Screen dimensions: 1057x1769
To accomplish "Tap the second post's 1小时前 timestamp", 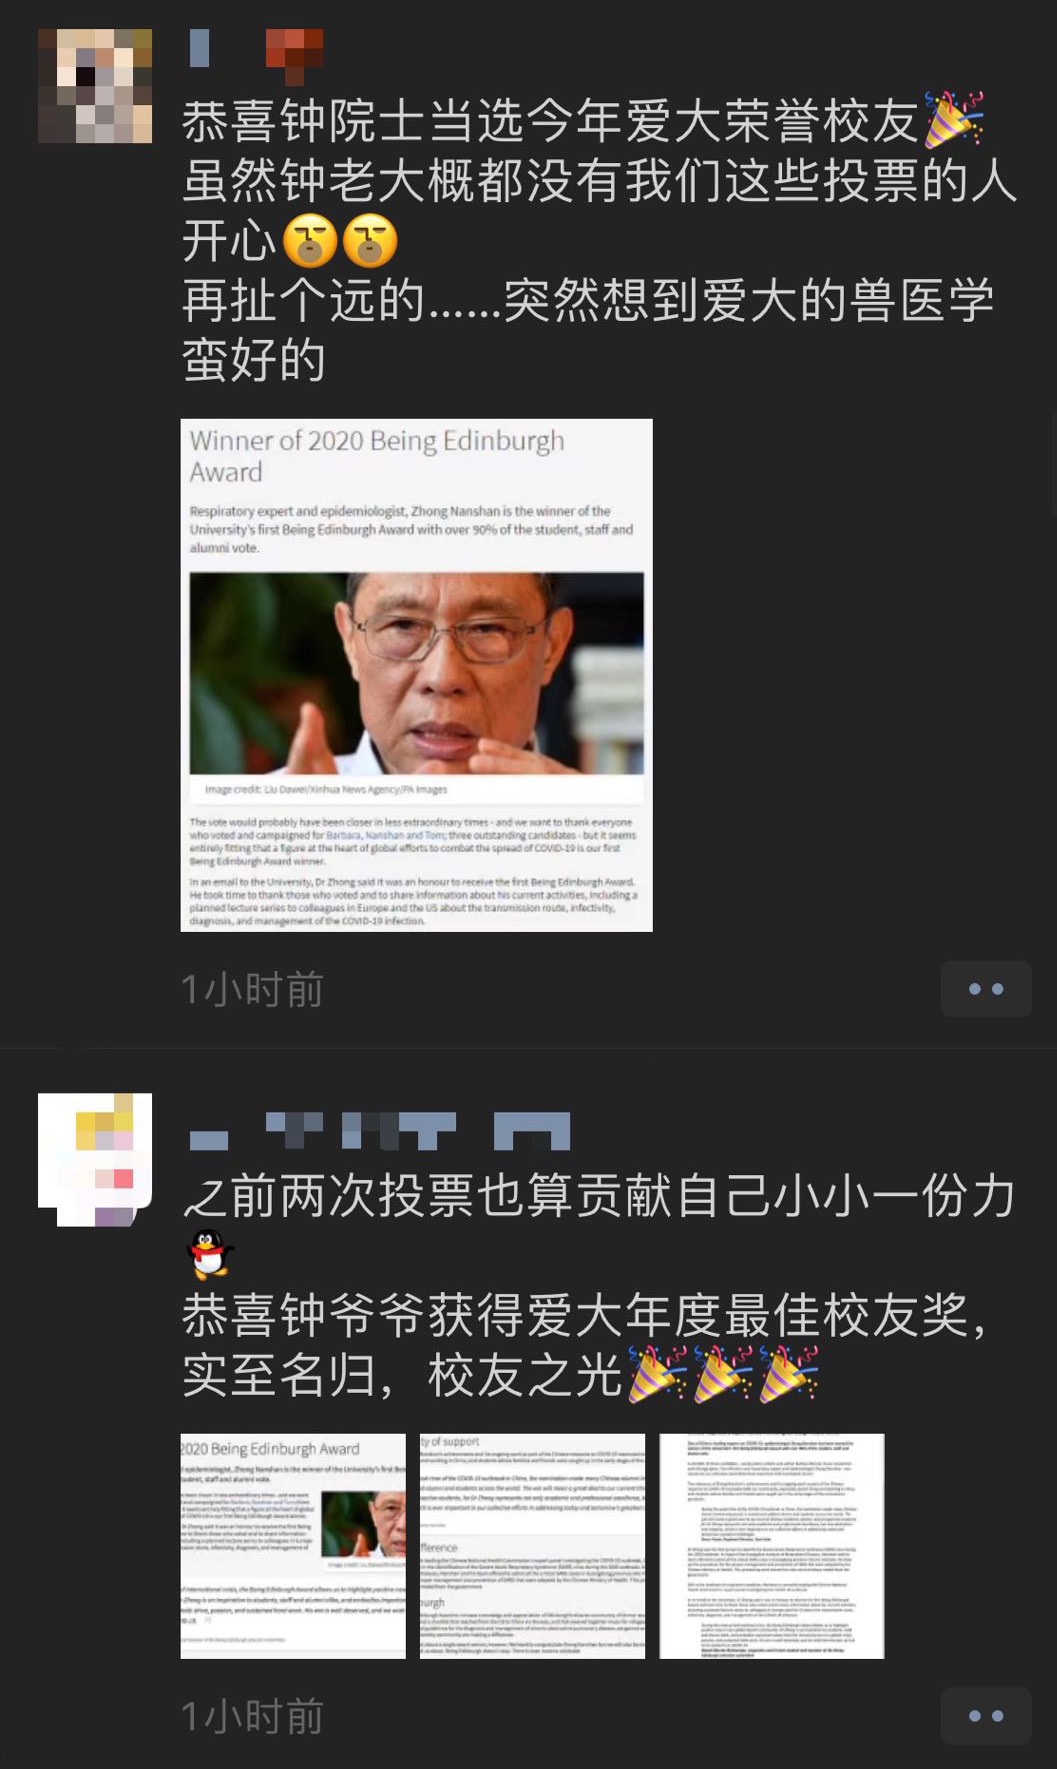I will (252, 1717).
